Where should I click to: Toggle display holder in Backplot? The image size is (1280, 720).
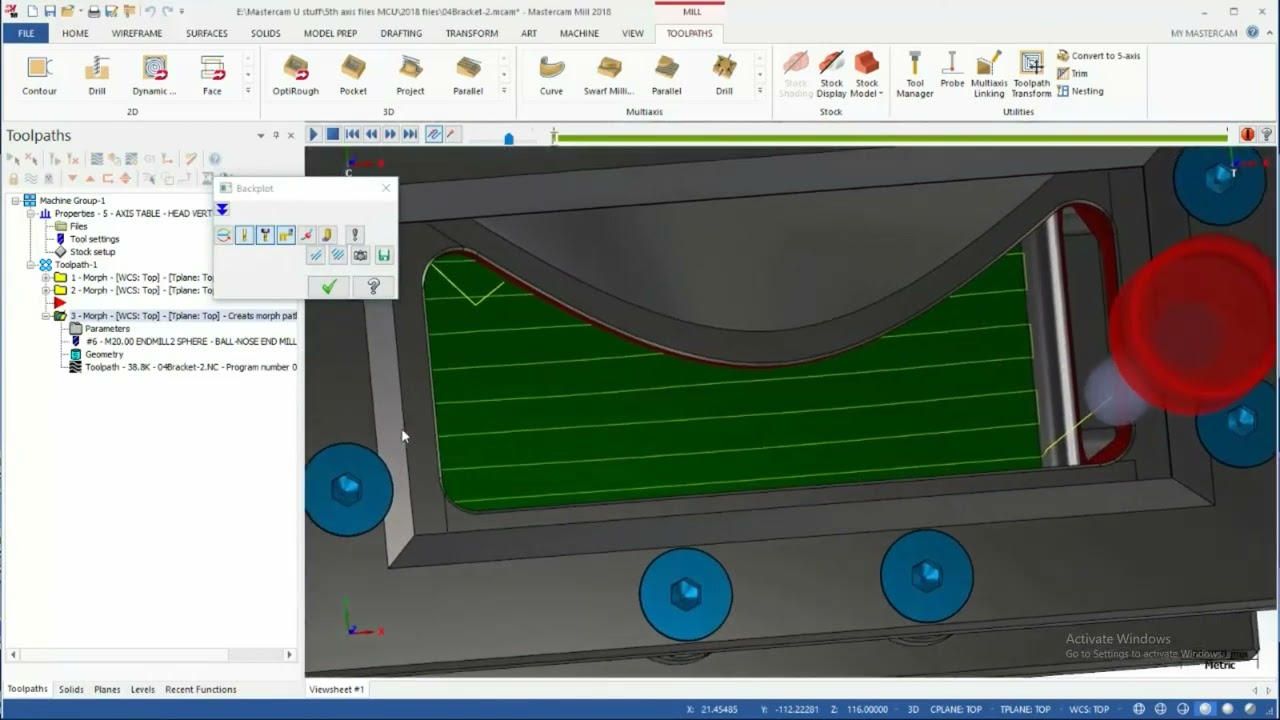[x=265, y=235]
